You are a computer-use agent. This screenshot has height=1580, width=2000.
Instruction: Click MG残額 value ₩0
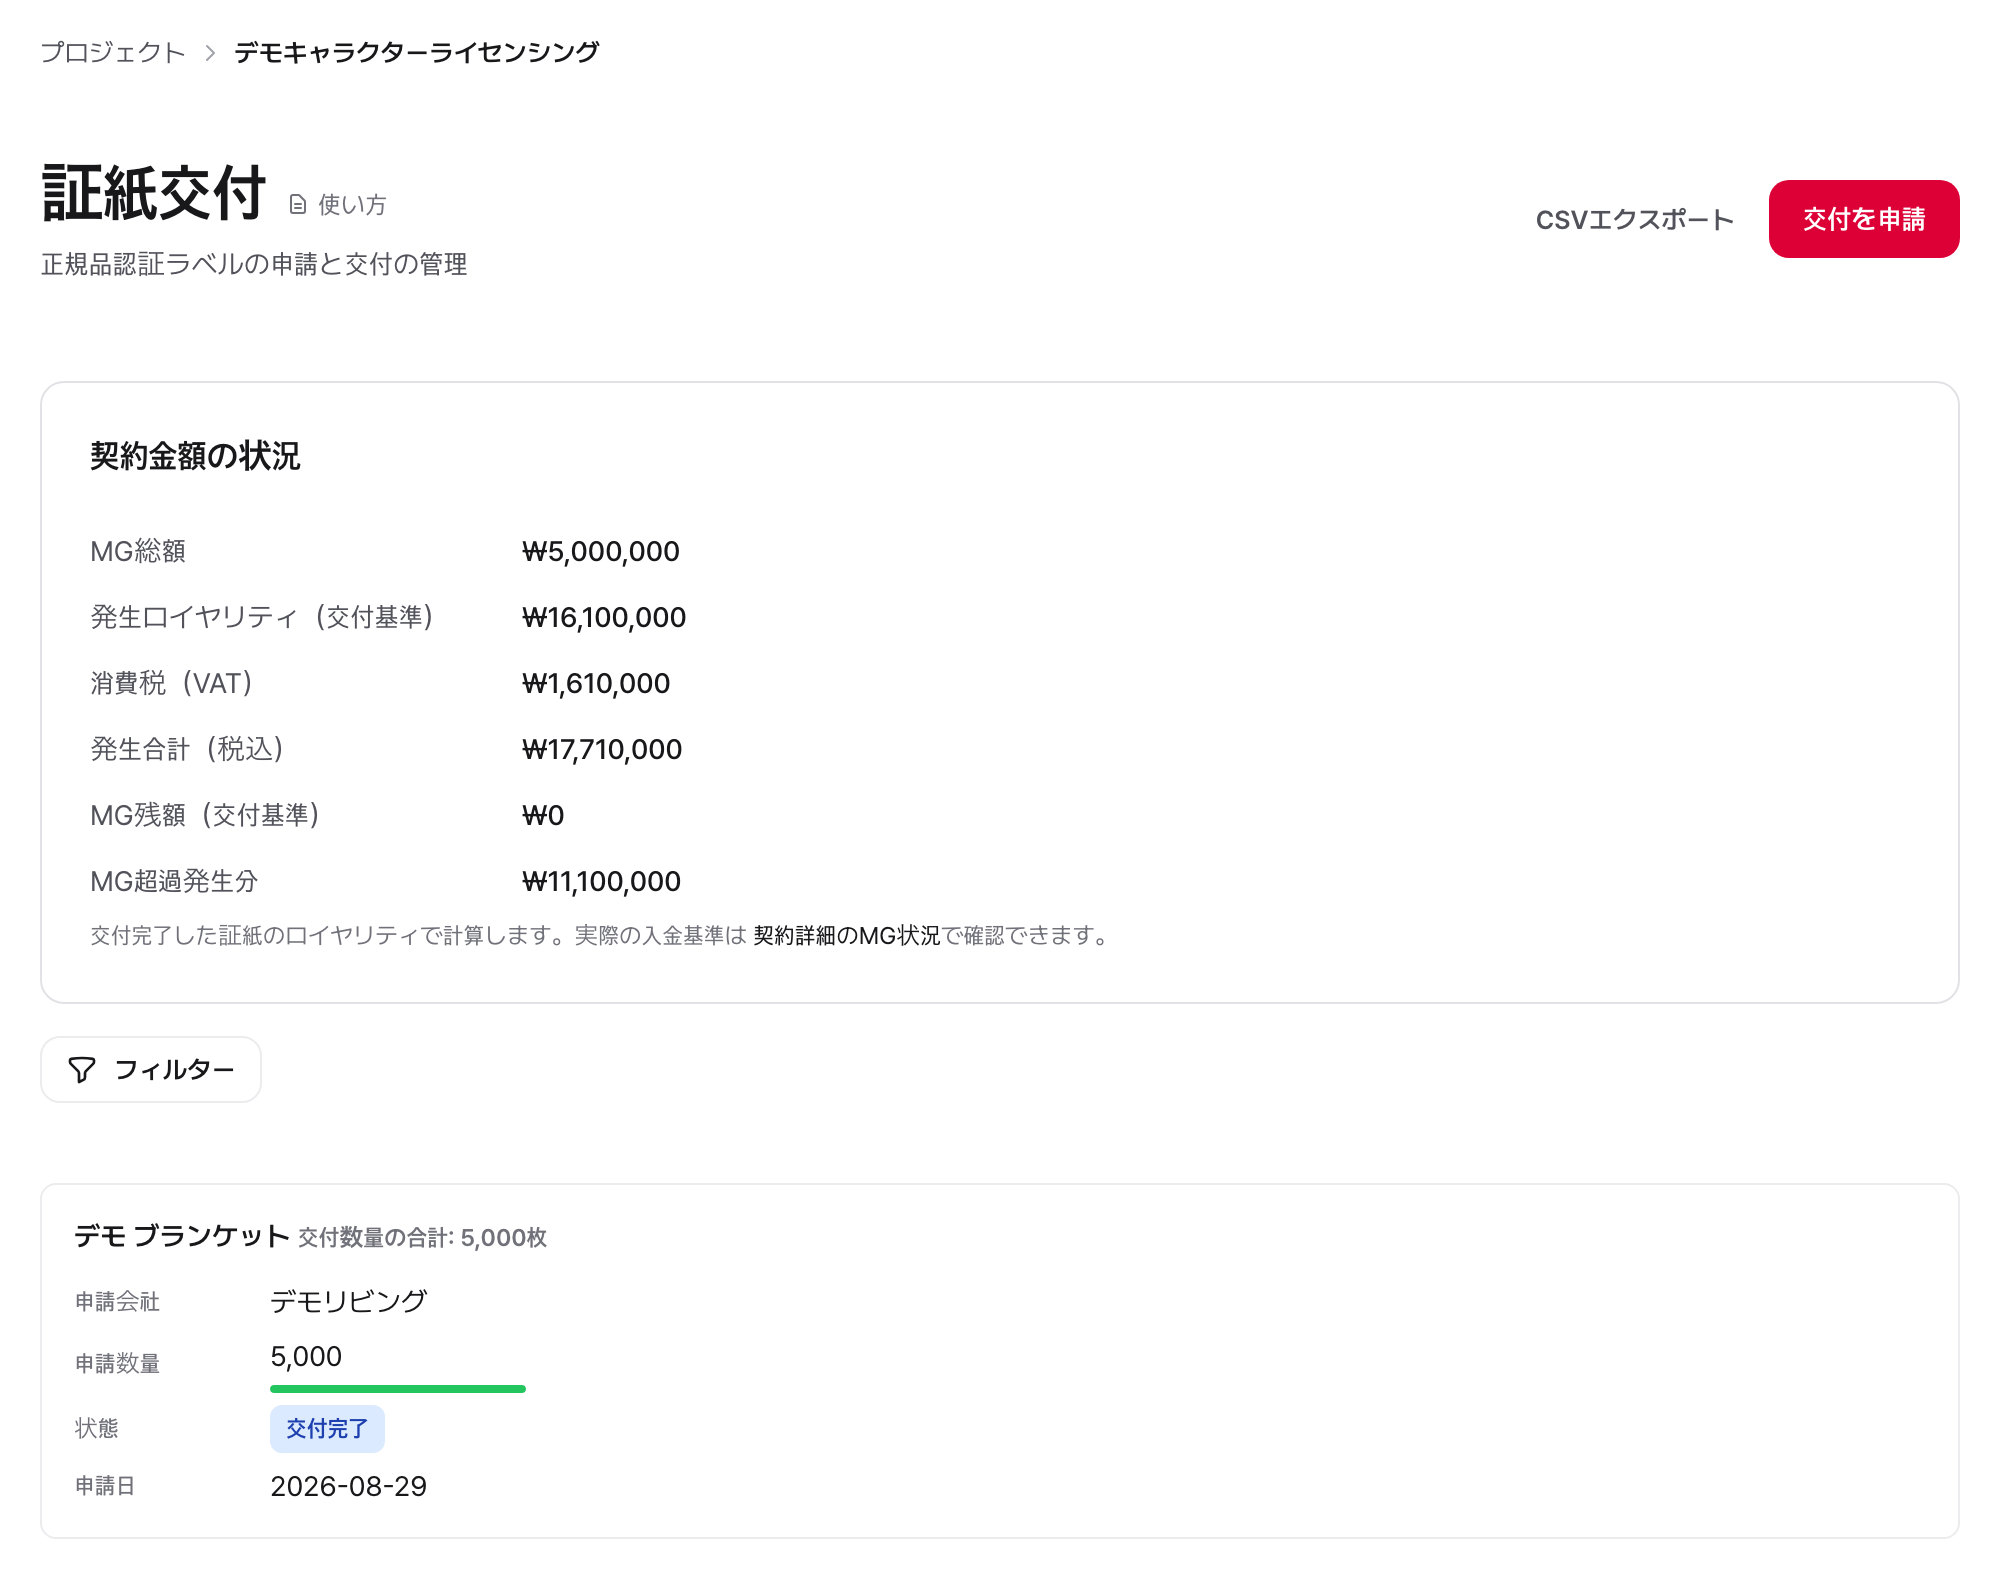(543, 815)
